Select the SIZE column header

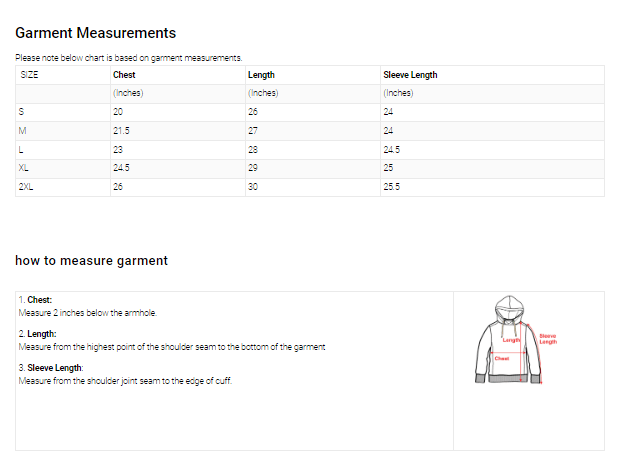(29, 75)
